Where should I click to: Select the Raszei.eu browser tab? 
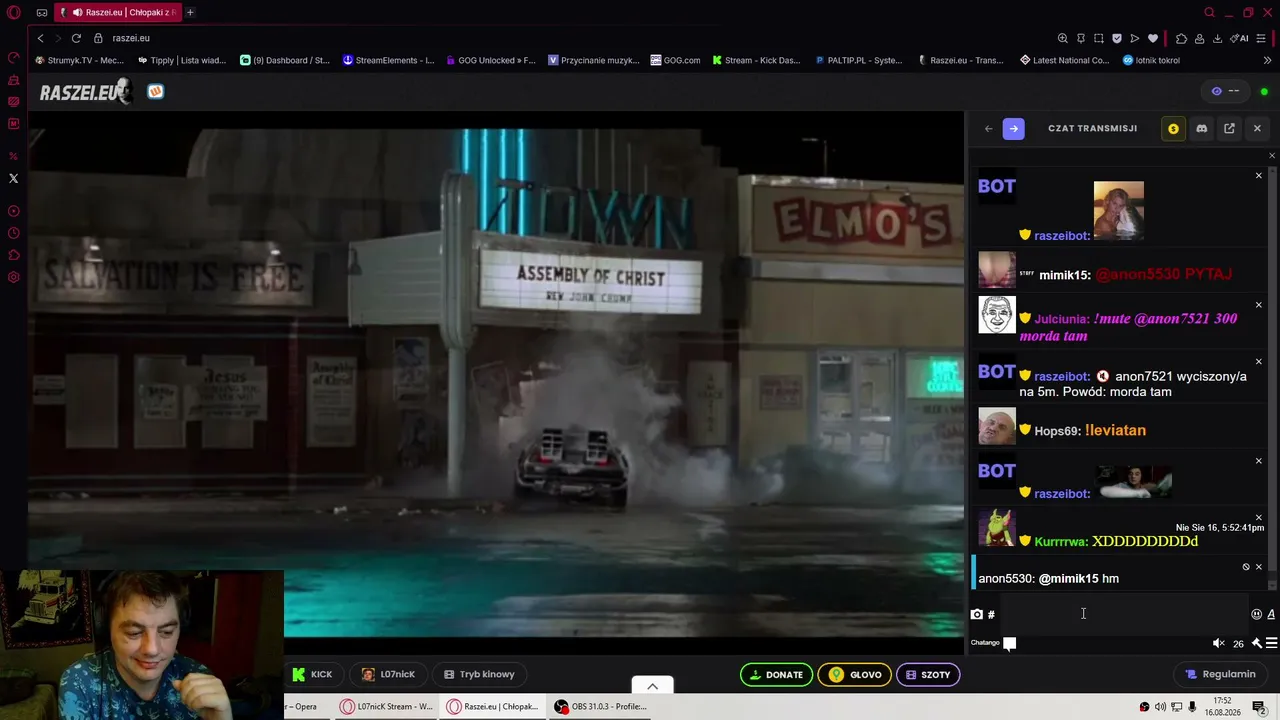(117, 13)
